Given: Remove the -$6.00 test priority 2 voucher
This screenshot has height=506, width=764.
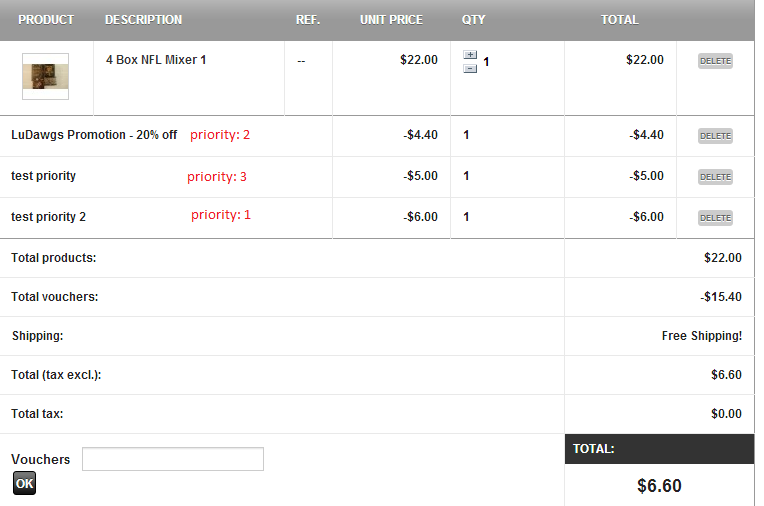Looking at the screenshot, I should pos(715,217).
